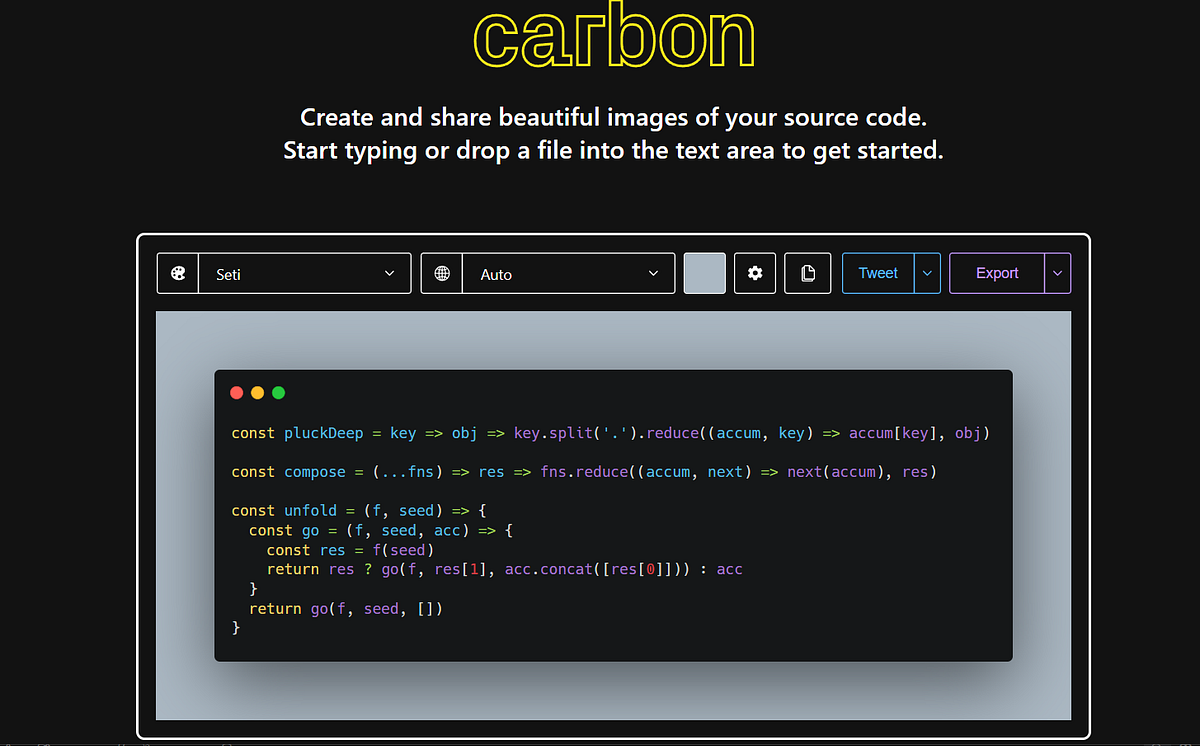Expand the Tweet options arrow
Viewport: 1200px width, 746px height.
927,273
